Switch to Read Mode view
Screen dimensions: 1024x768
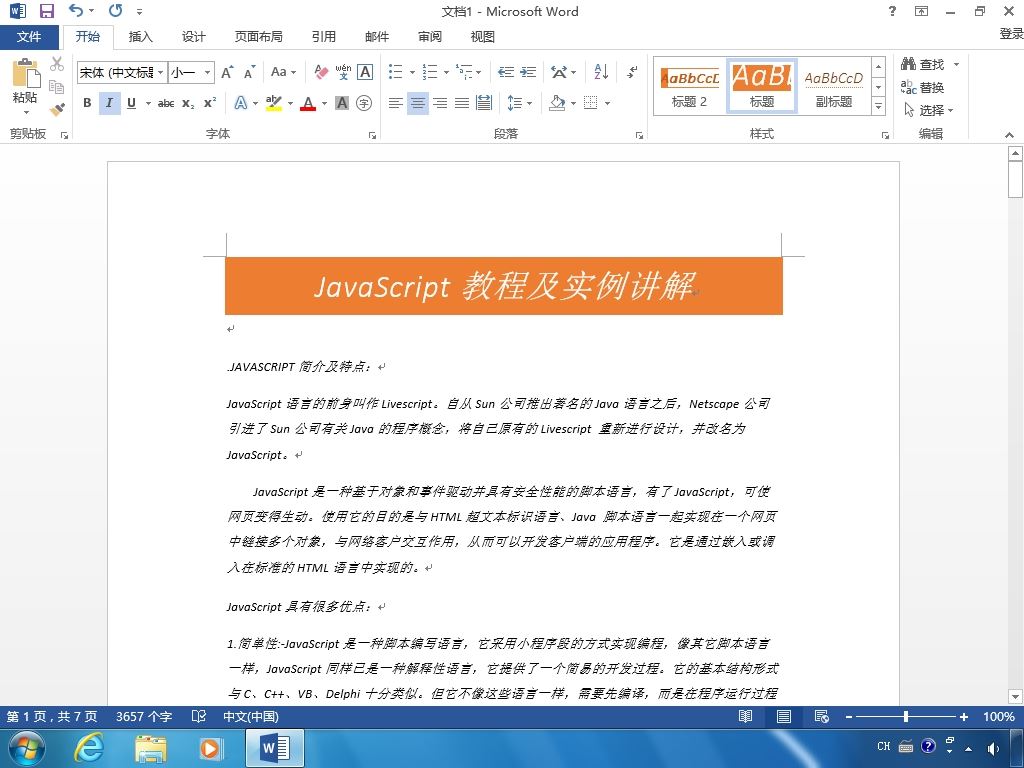(x=745, y=716)
